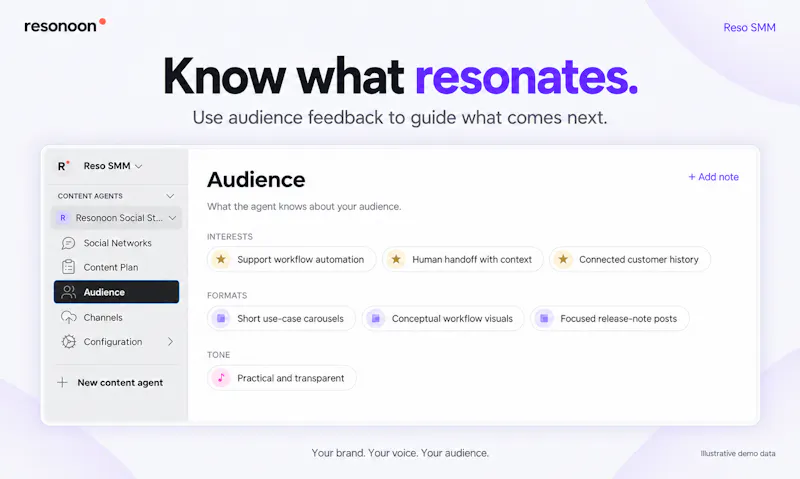
Task: Click 'Your brand. Your voice. Your audience.' tagline
Action: pos(400,453)
